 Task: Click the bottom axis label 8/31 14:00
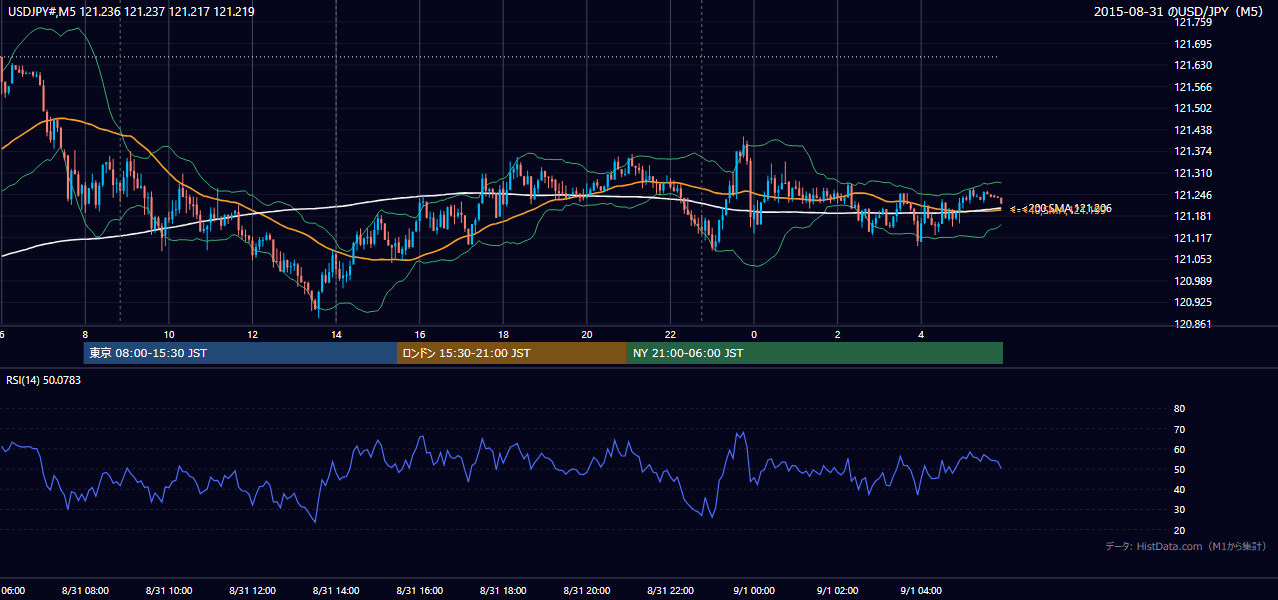tap(336, 591)
